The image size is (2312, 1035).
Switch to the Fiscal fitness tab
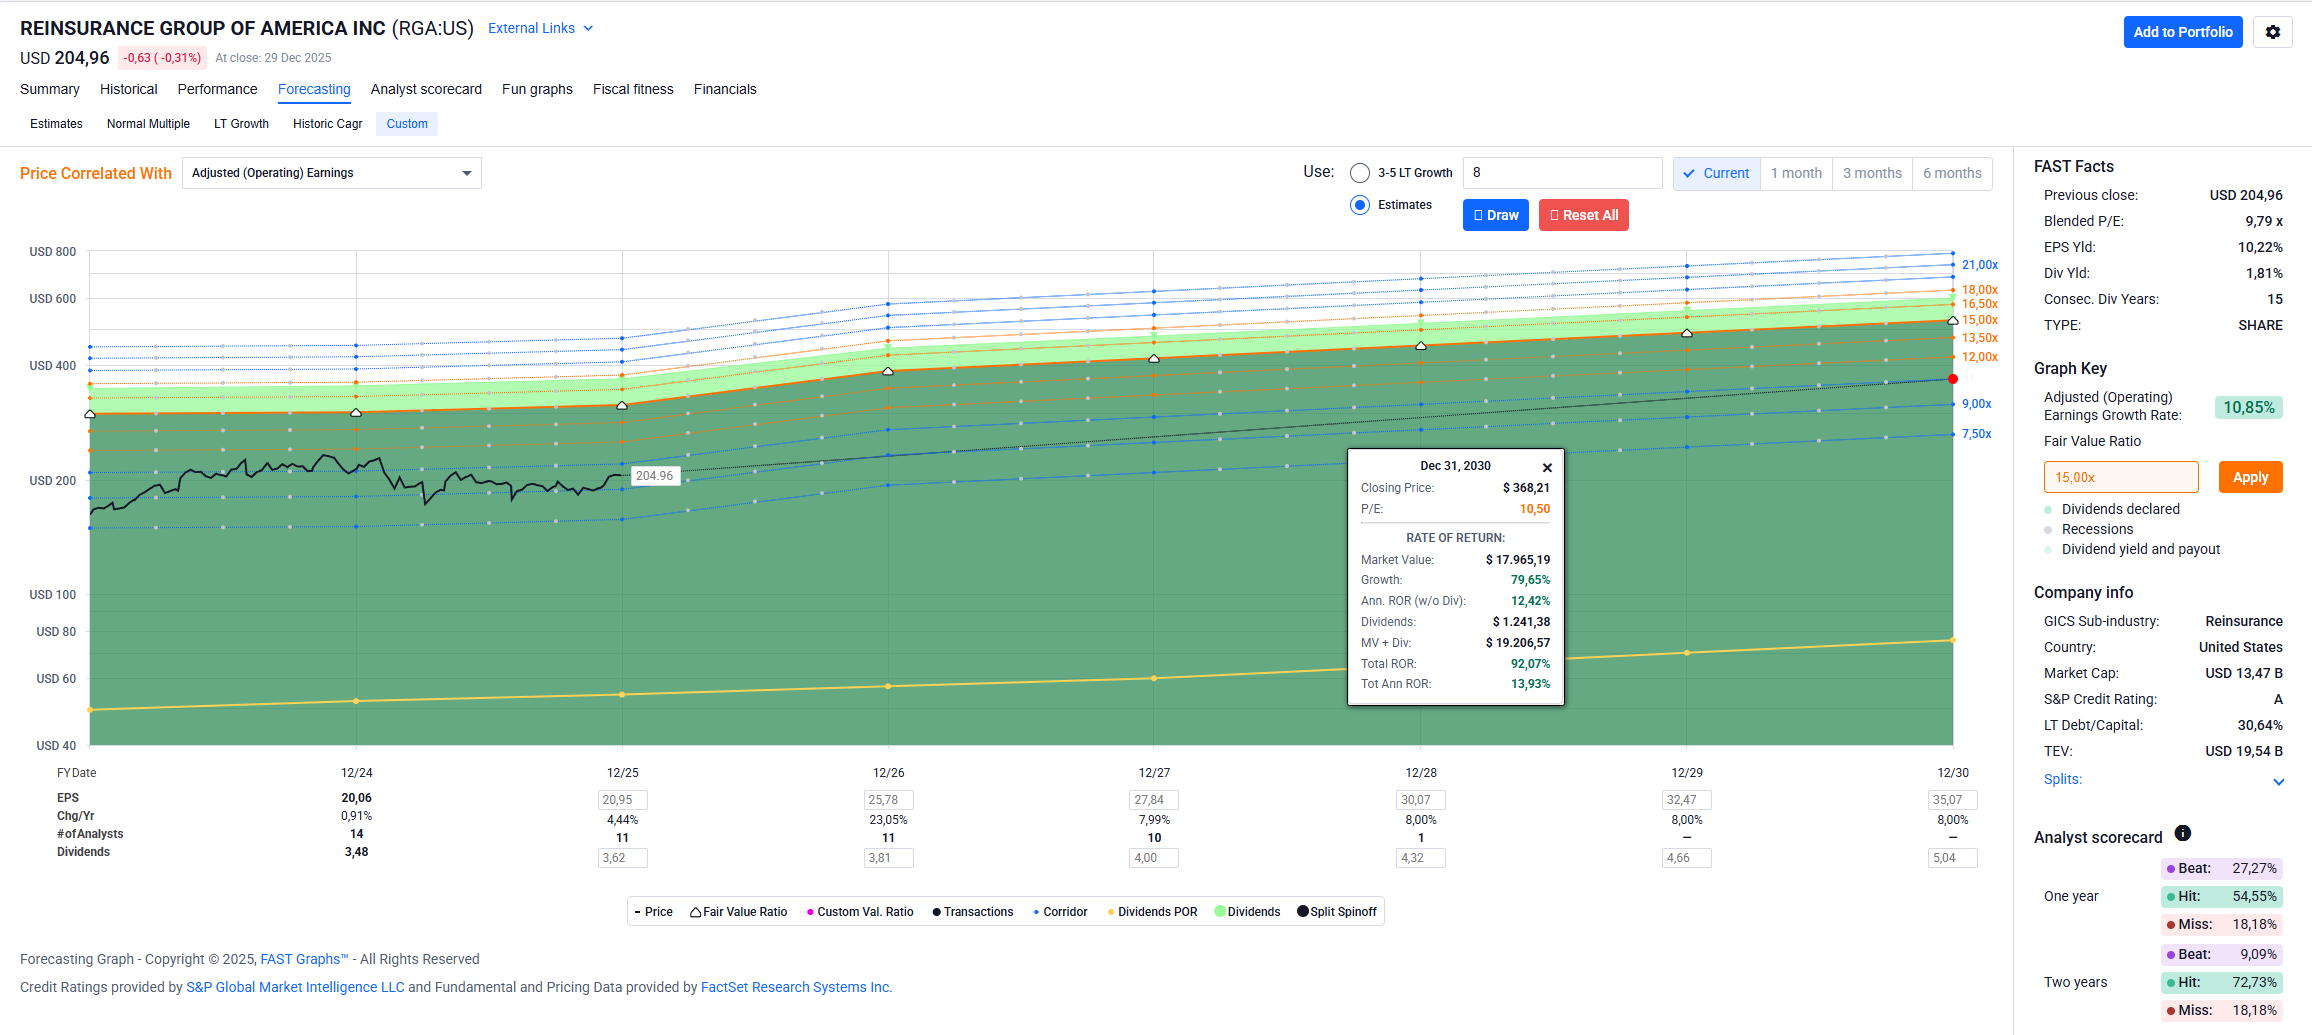coord(632,89)
